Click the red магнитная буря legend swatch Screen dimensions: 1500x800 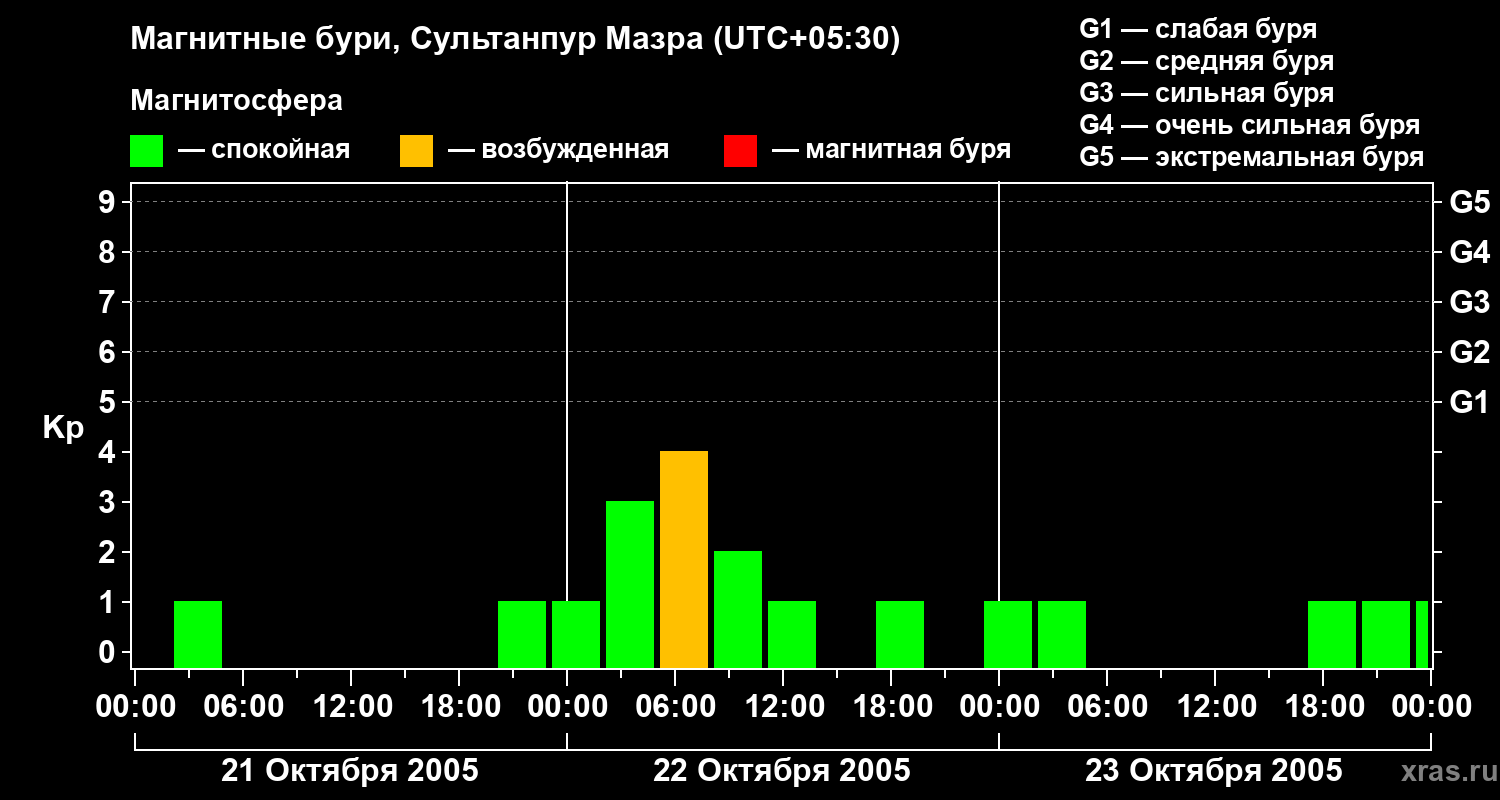(x=740, y=150)
